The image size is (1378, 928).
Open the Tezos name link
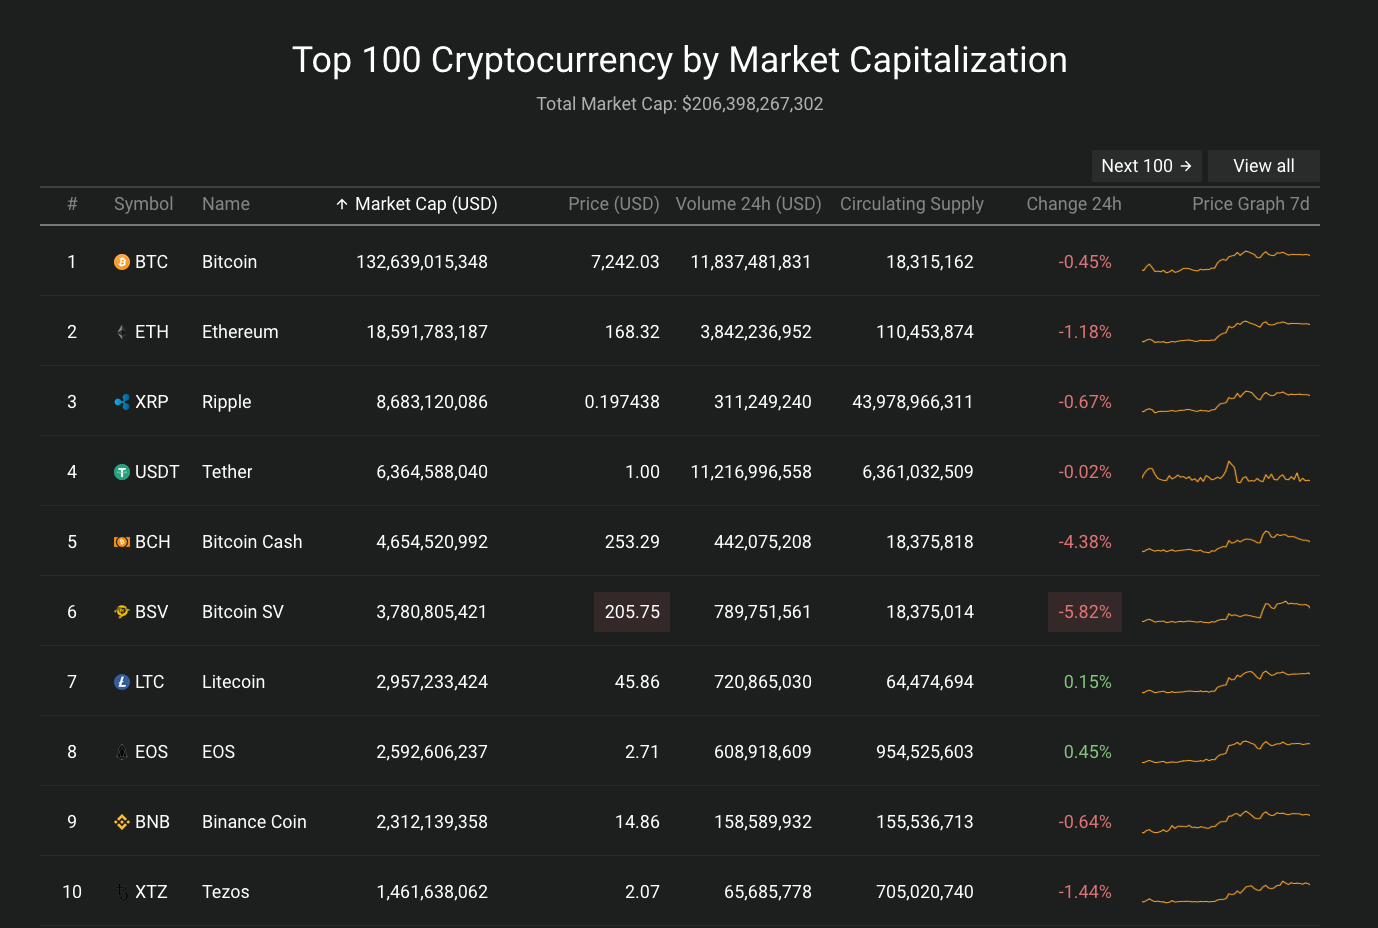(x=226, y=892)
